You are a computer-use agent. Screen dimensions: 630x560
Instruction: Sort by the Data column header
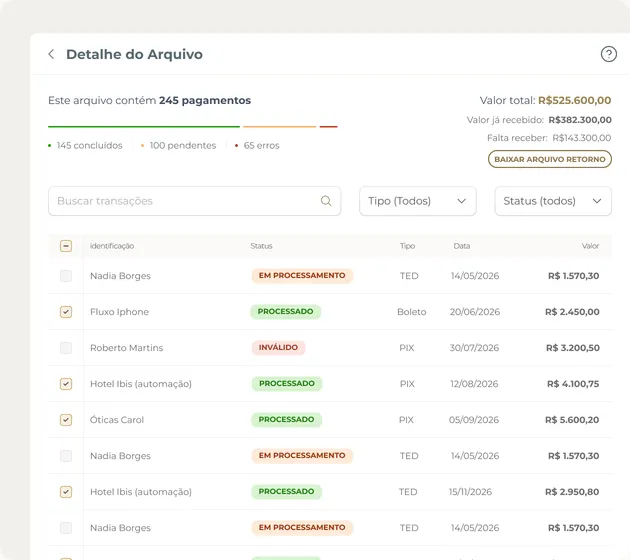click(x=462, y=246)
